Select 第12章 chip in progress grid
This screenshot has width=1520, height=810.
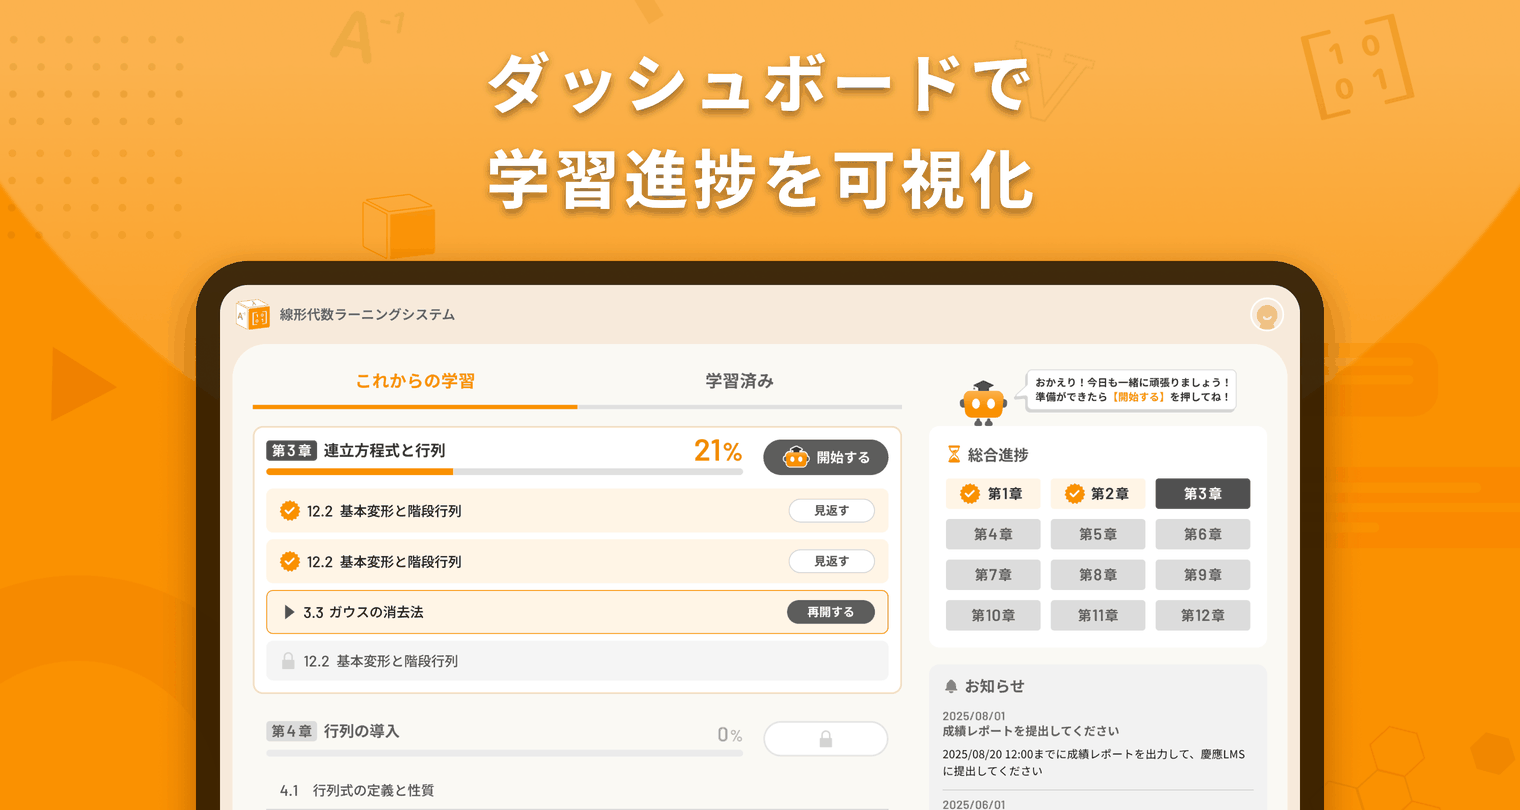(1203, 616)
